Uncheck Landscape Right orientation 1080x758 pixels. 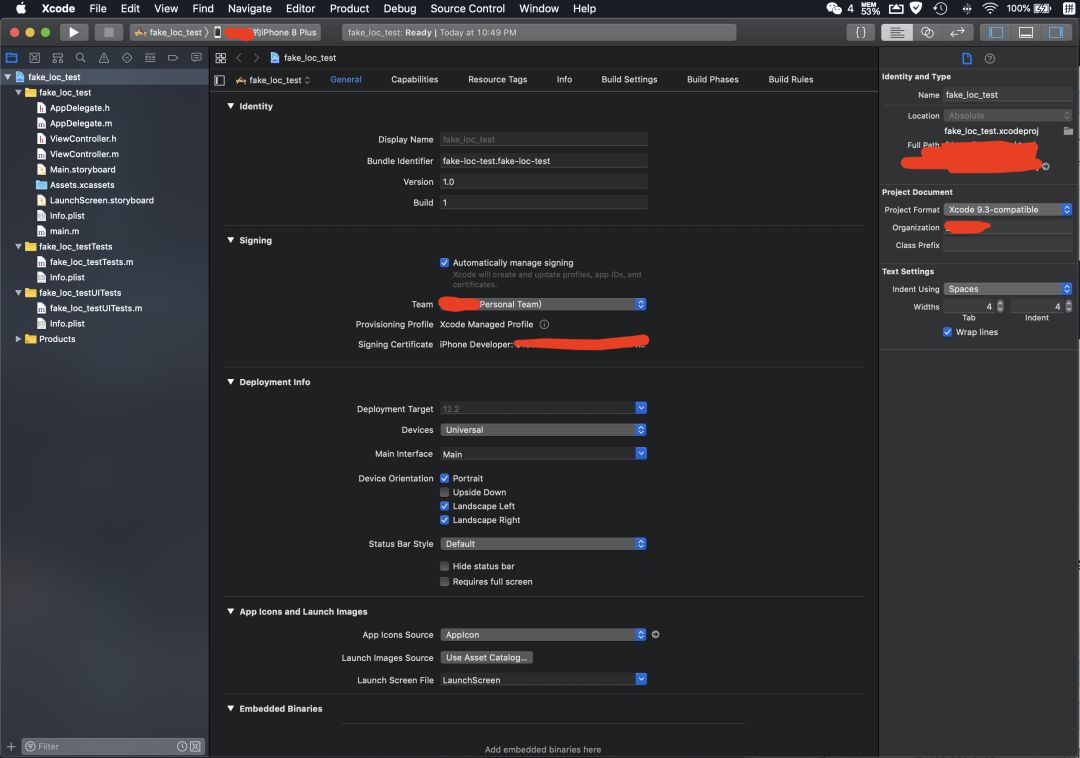coord(444,520)
